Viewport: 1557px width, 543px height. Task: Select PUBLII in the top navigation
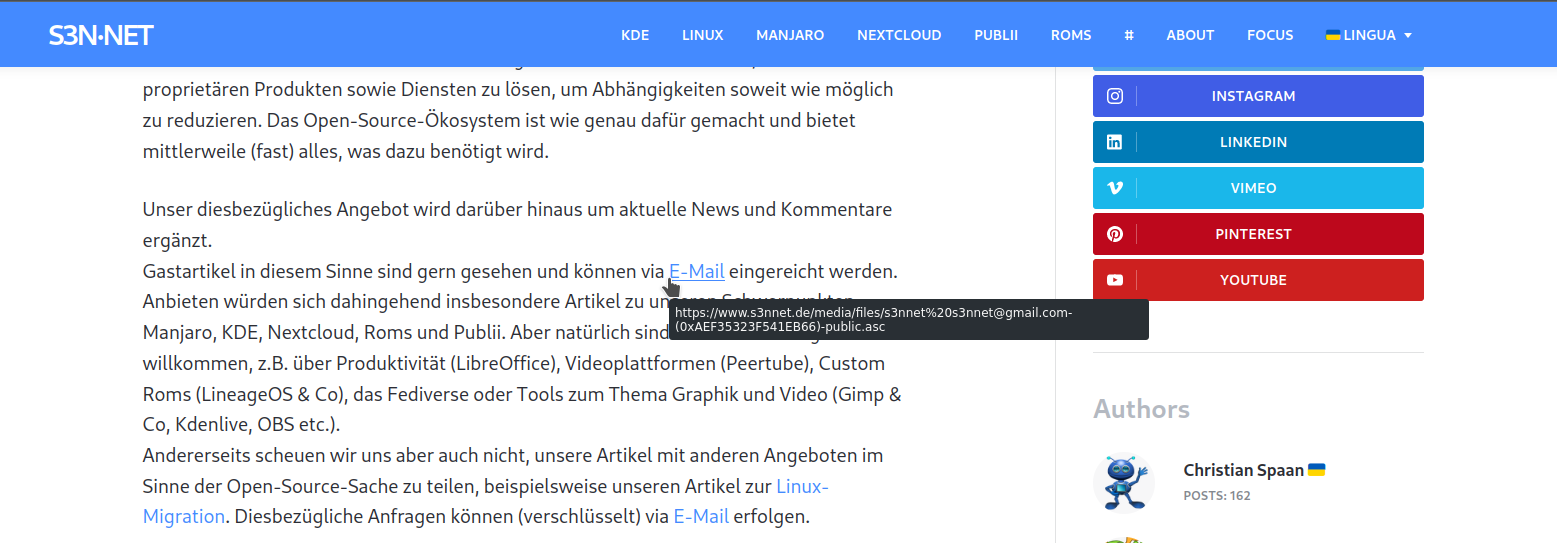tap(996, 35)
